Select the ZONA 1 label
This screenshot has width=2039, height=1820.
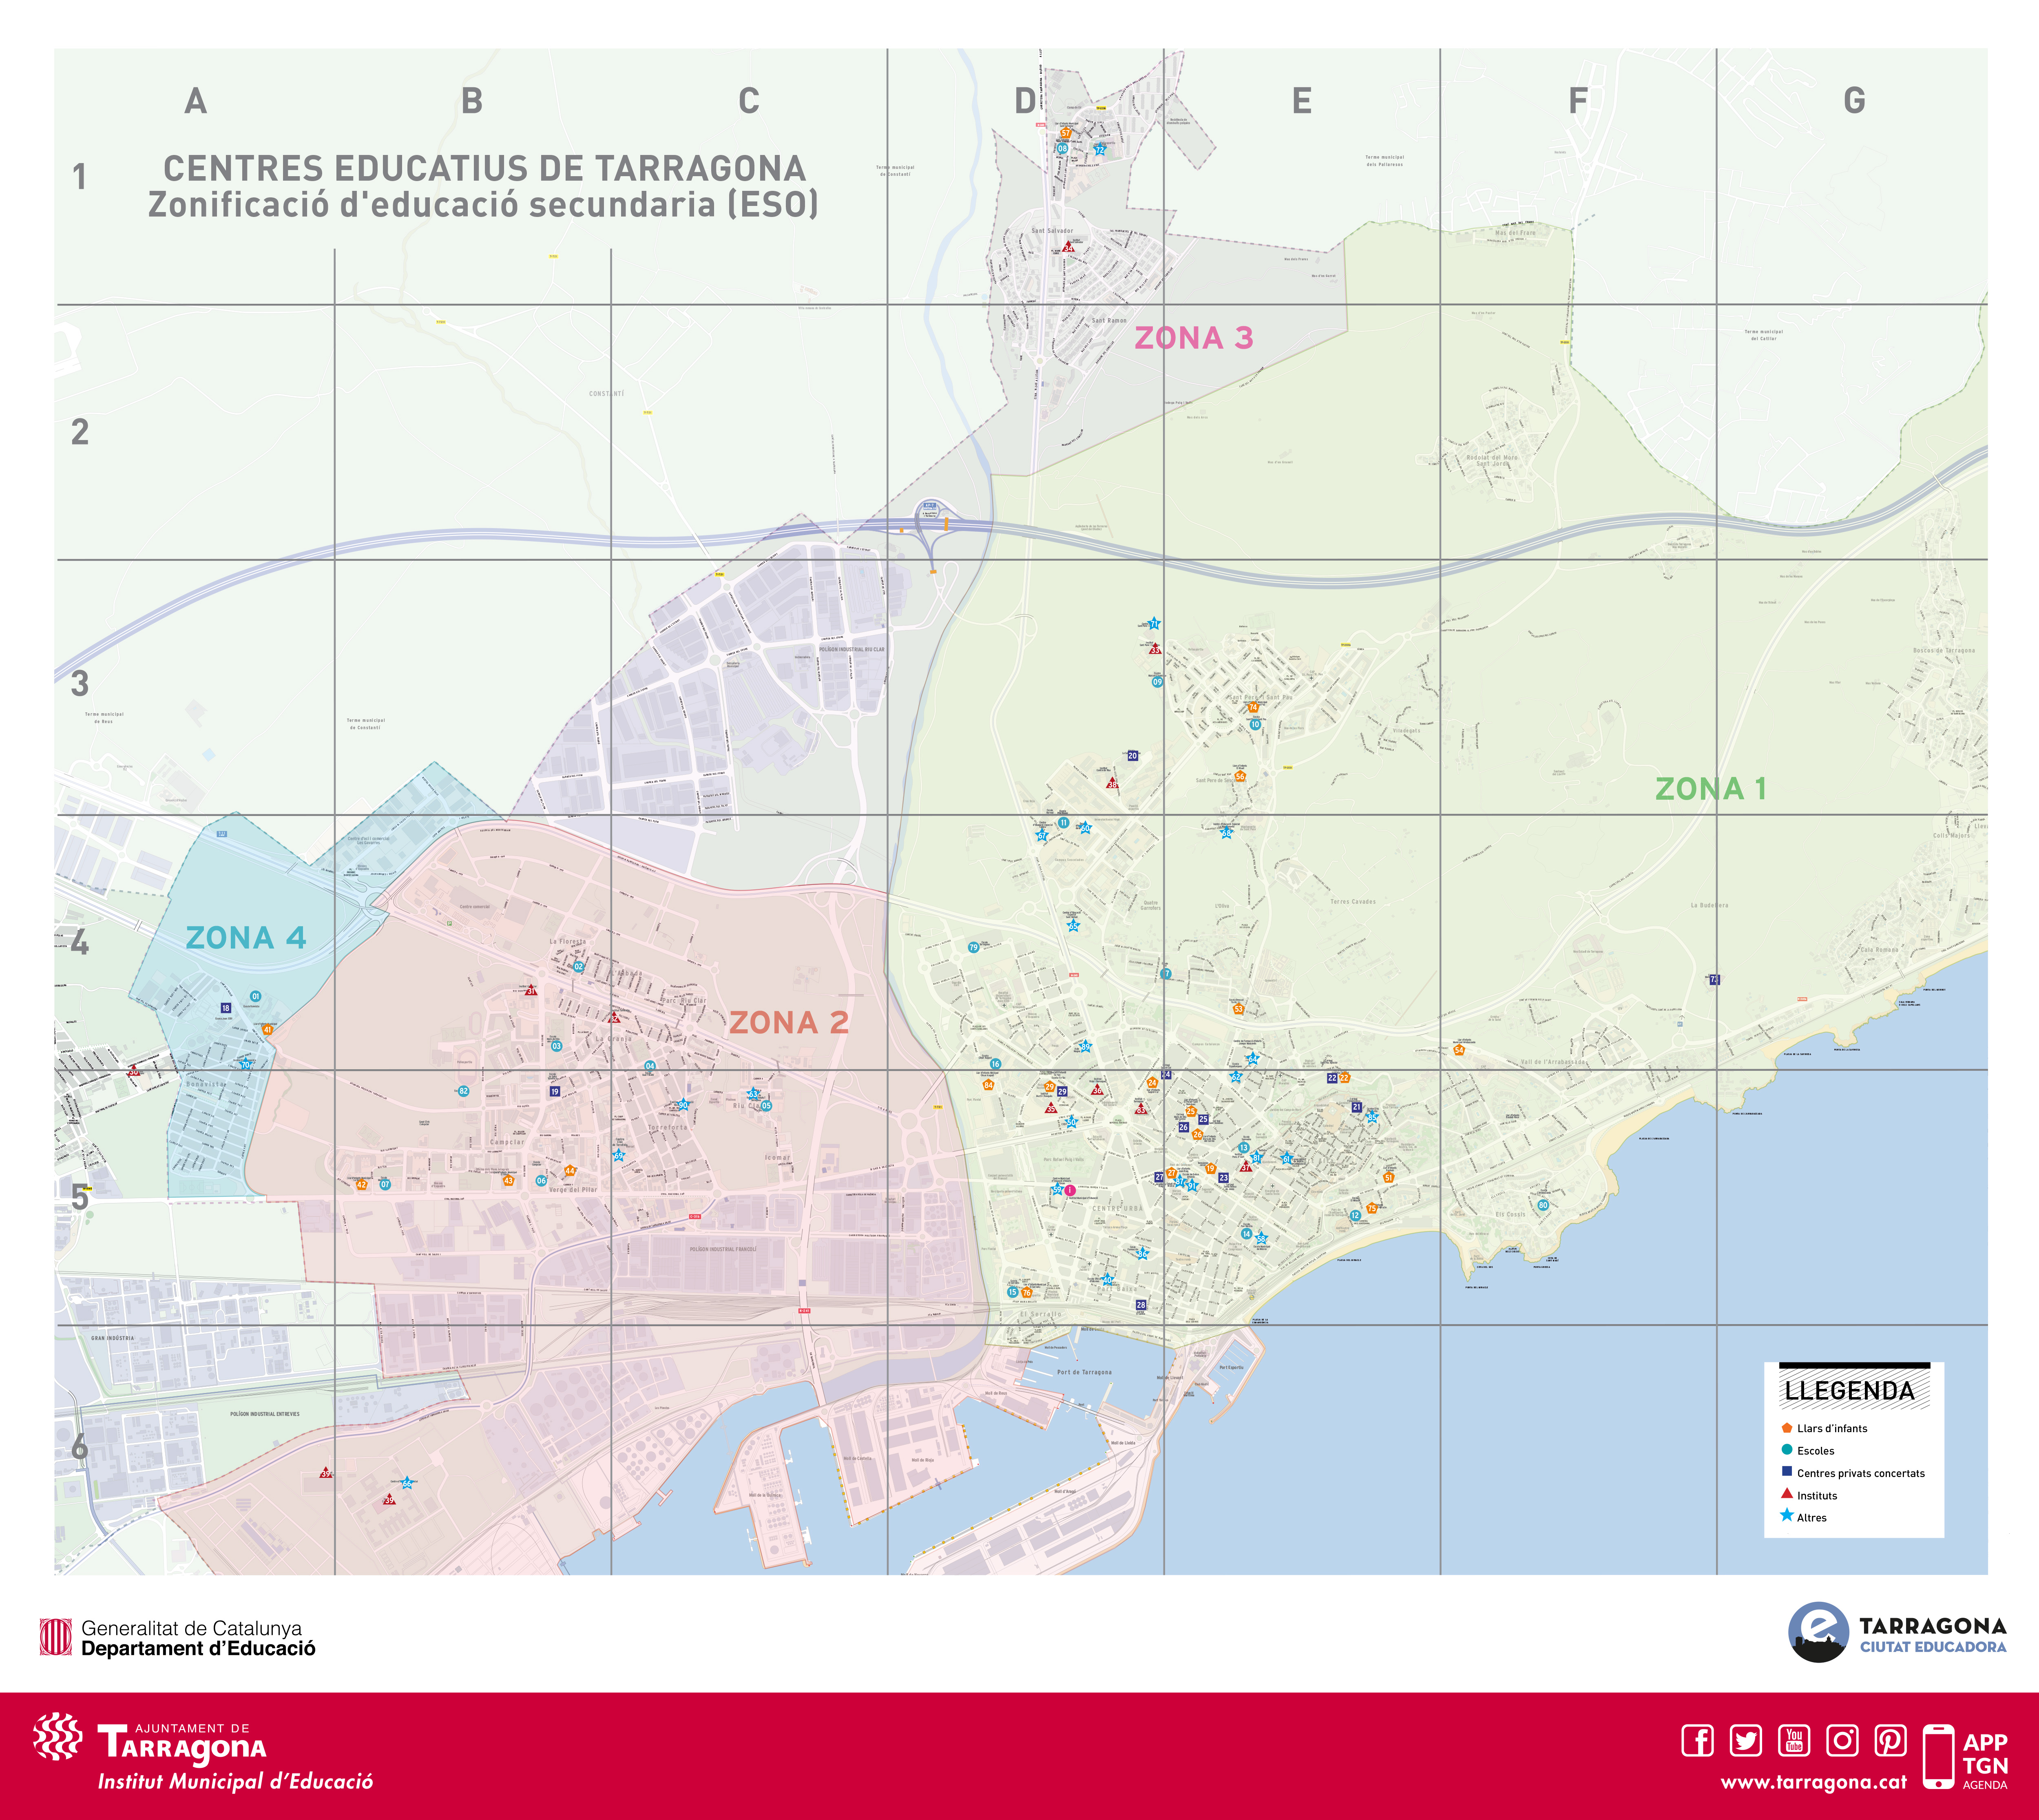(x=1710, y=789)
